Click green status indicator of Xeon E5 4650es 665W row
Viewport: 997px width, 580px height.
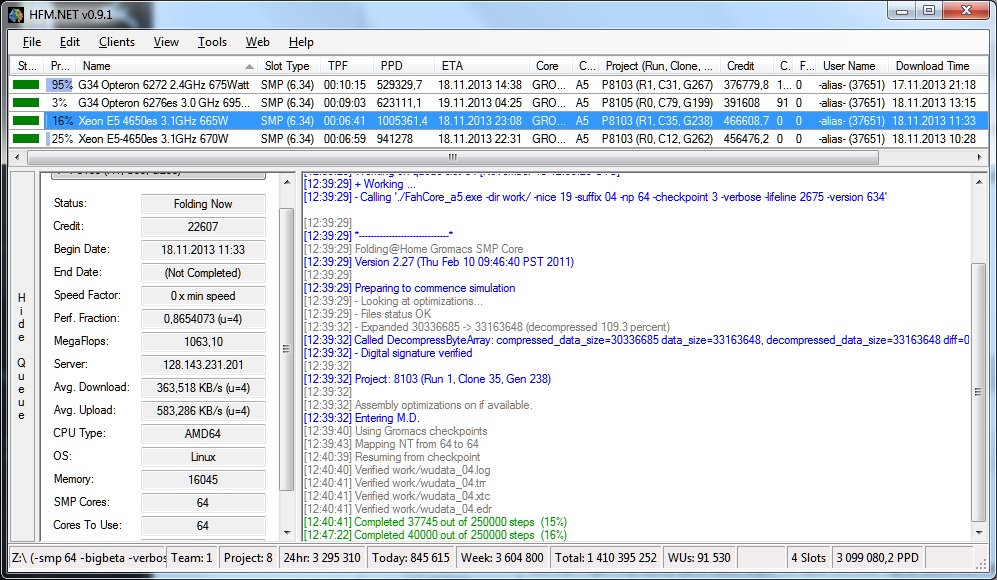(x=26, y=120)
